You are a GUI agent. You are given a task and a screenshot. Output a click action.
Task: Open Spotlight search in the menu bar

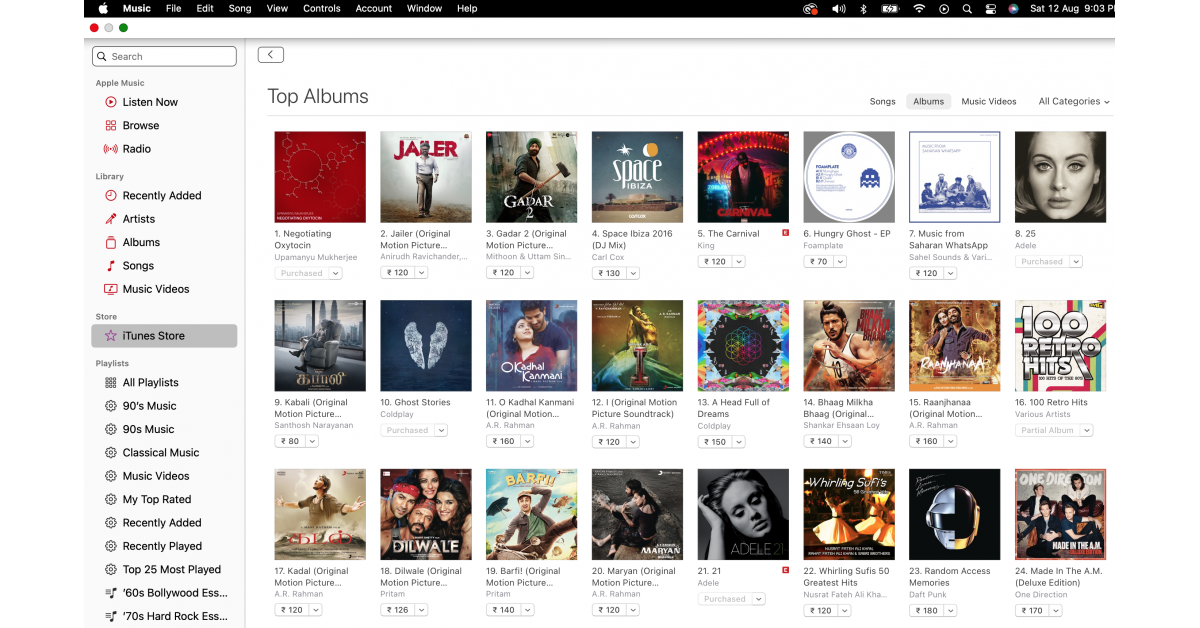967,9
